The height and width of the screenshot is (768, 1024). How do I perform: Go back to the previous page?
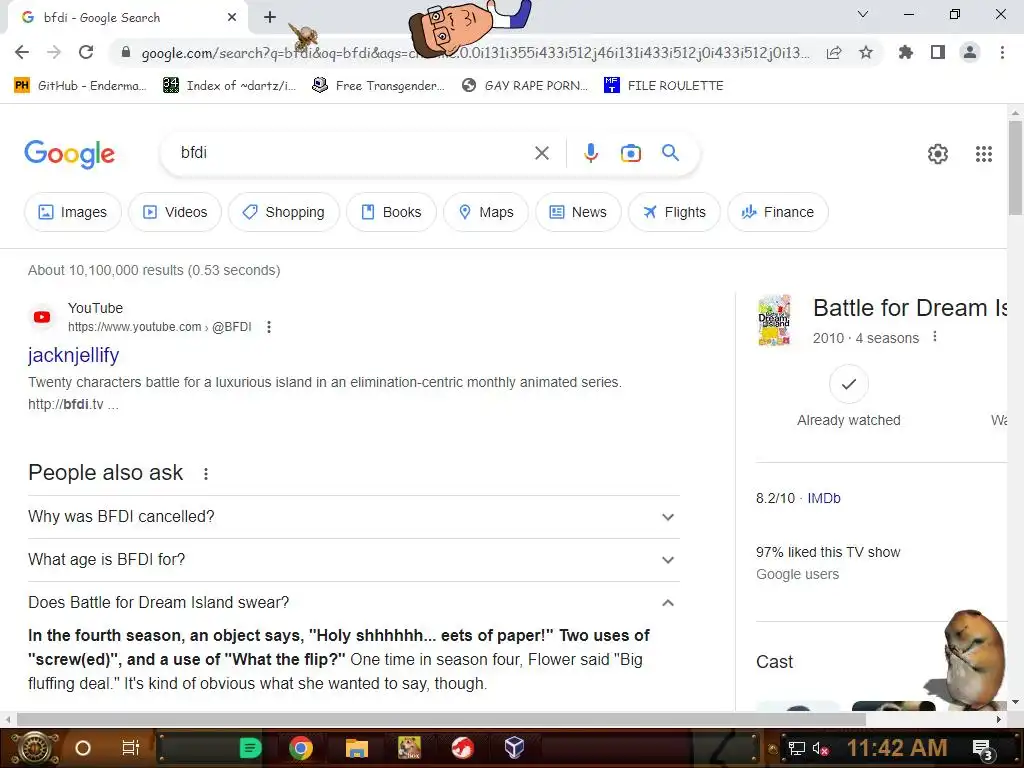[x=22, y=52]
